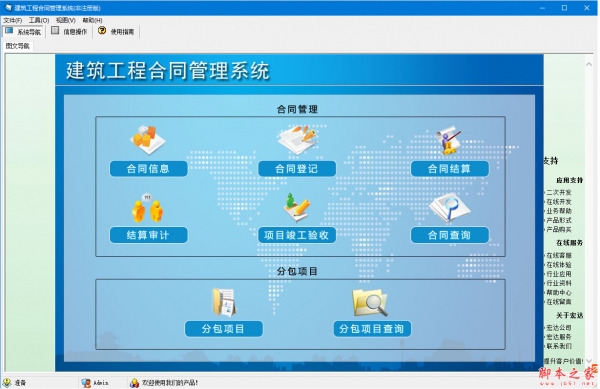This screenshot has height=389, width=600.
Task: Open the 行业资料 link
Action: pyautogui.click(x=558, y=283)
